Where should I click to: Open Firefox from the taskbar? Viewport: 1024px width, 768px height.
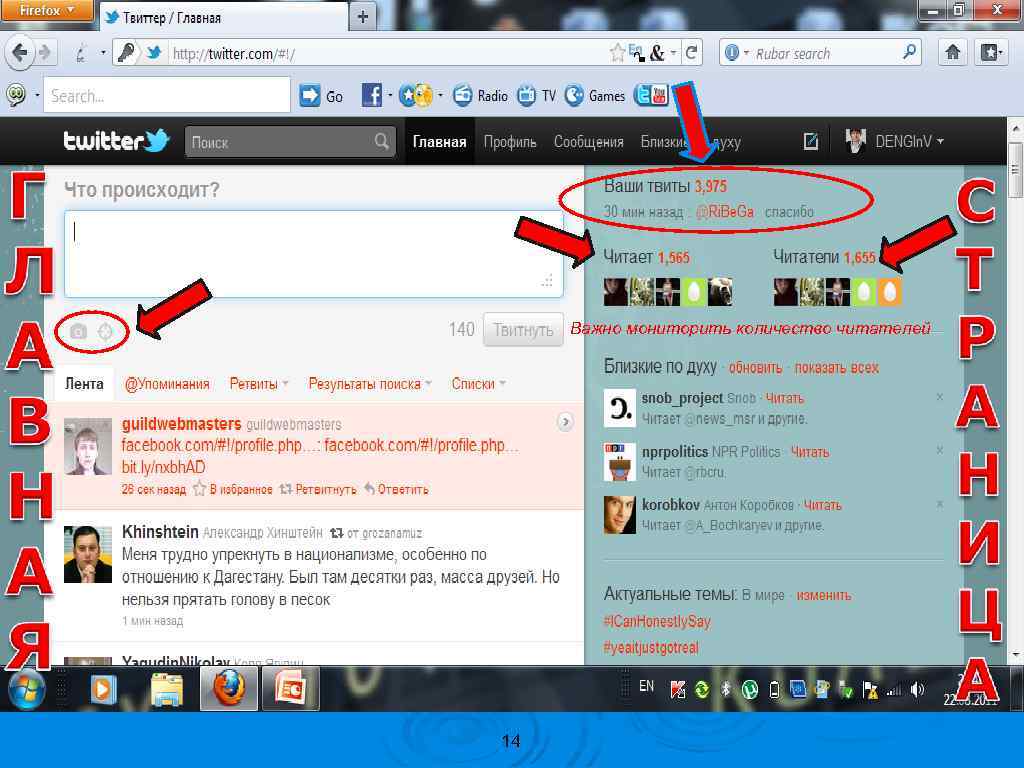[228, 689]
